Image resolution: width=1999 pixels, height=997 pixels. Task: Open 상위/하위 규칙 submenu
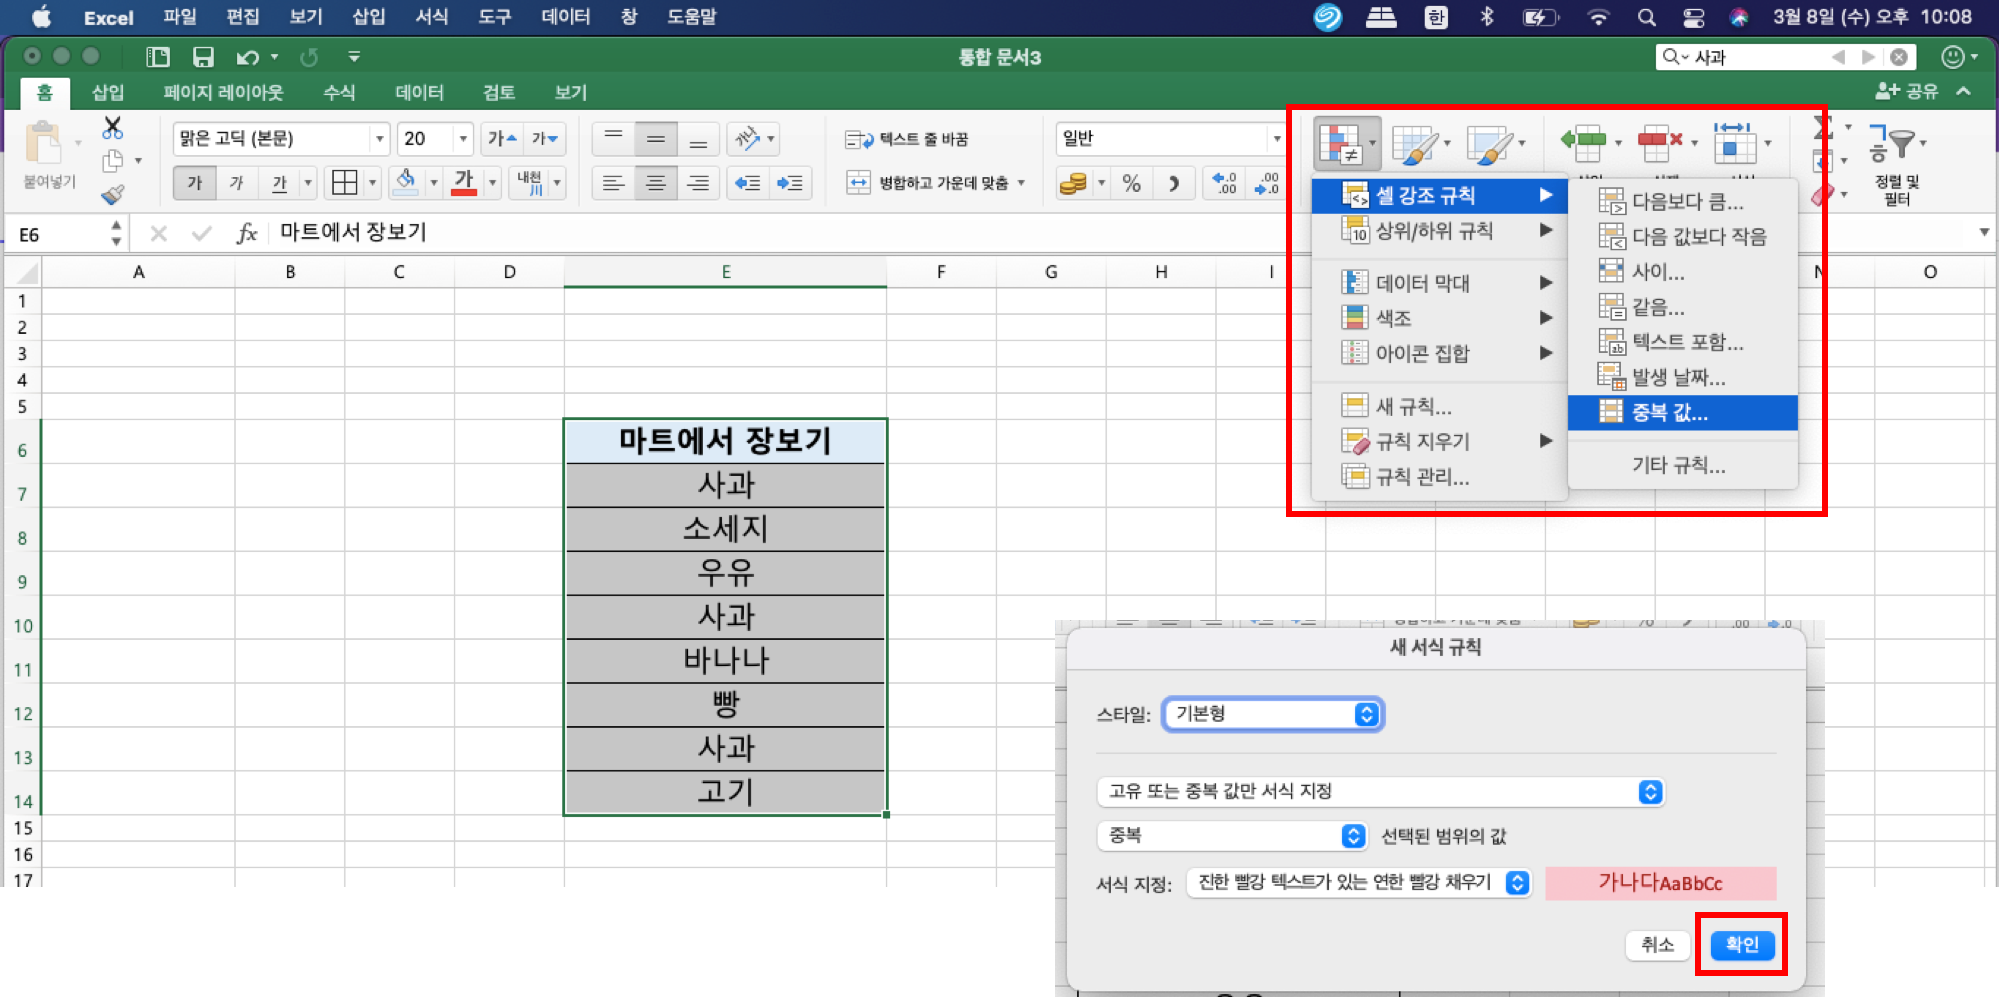1438,231
